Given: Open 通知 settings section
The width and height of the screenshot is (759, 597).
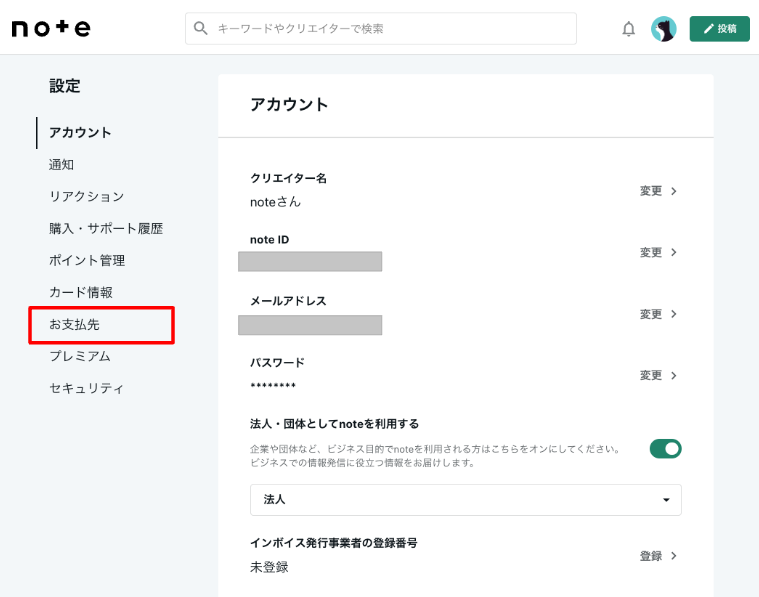Looking at the screenshot, I should click(61, 165).
